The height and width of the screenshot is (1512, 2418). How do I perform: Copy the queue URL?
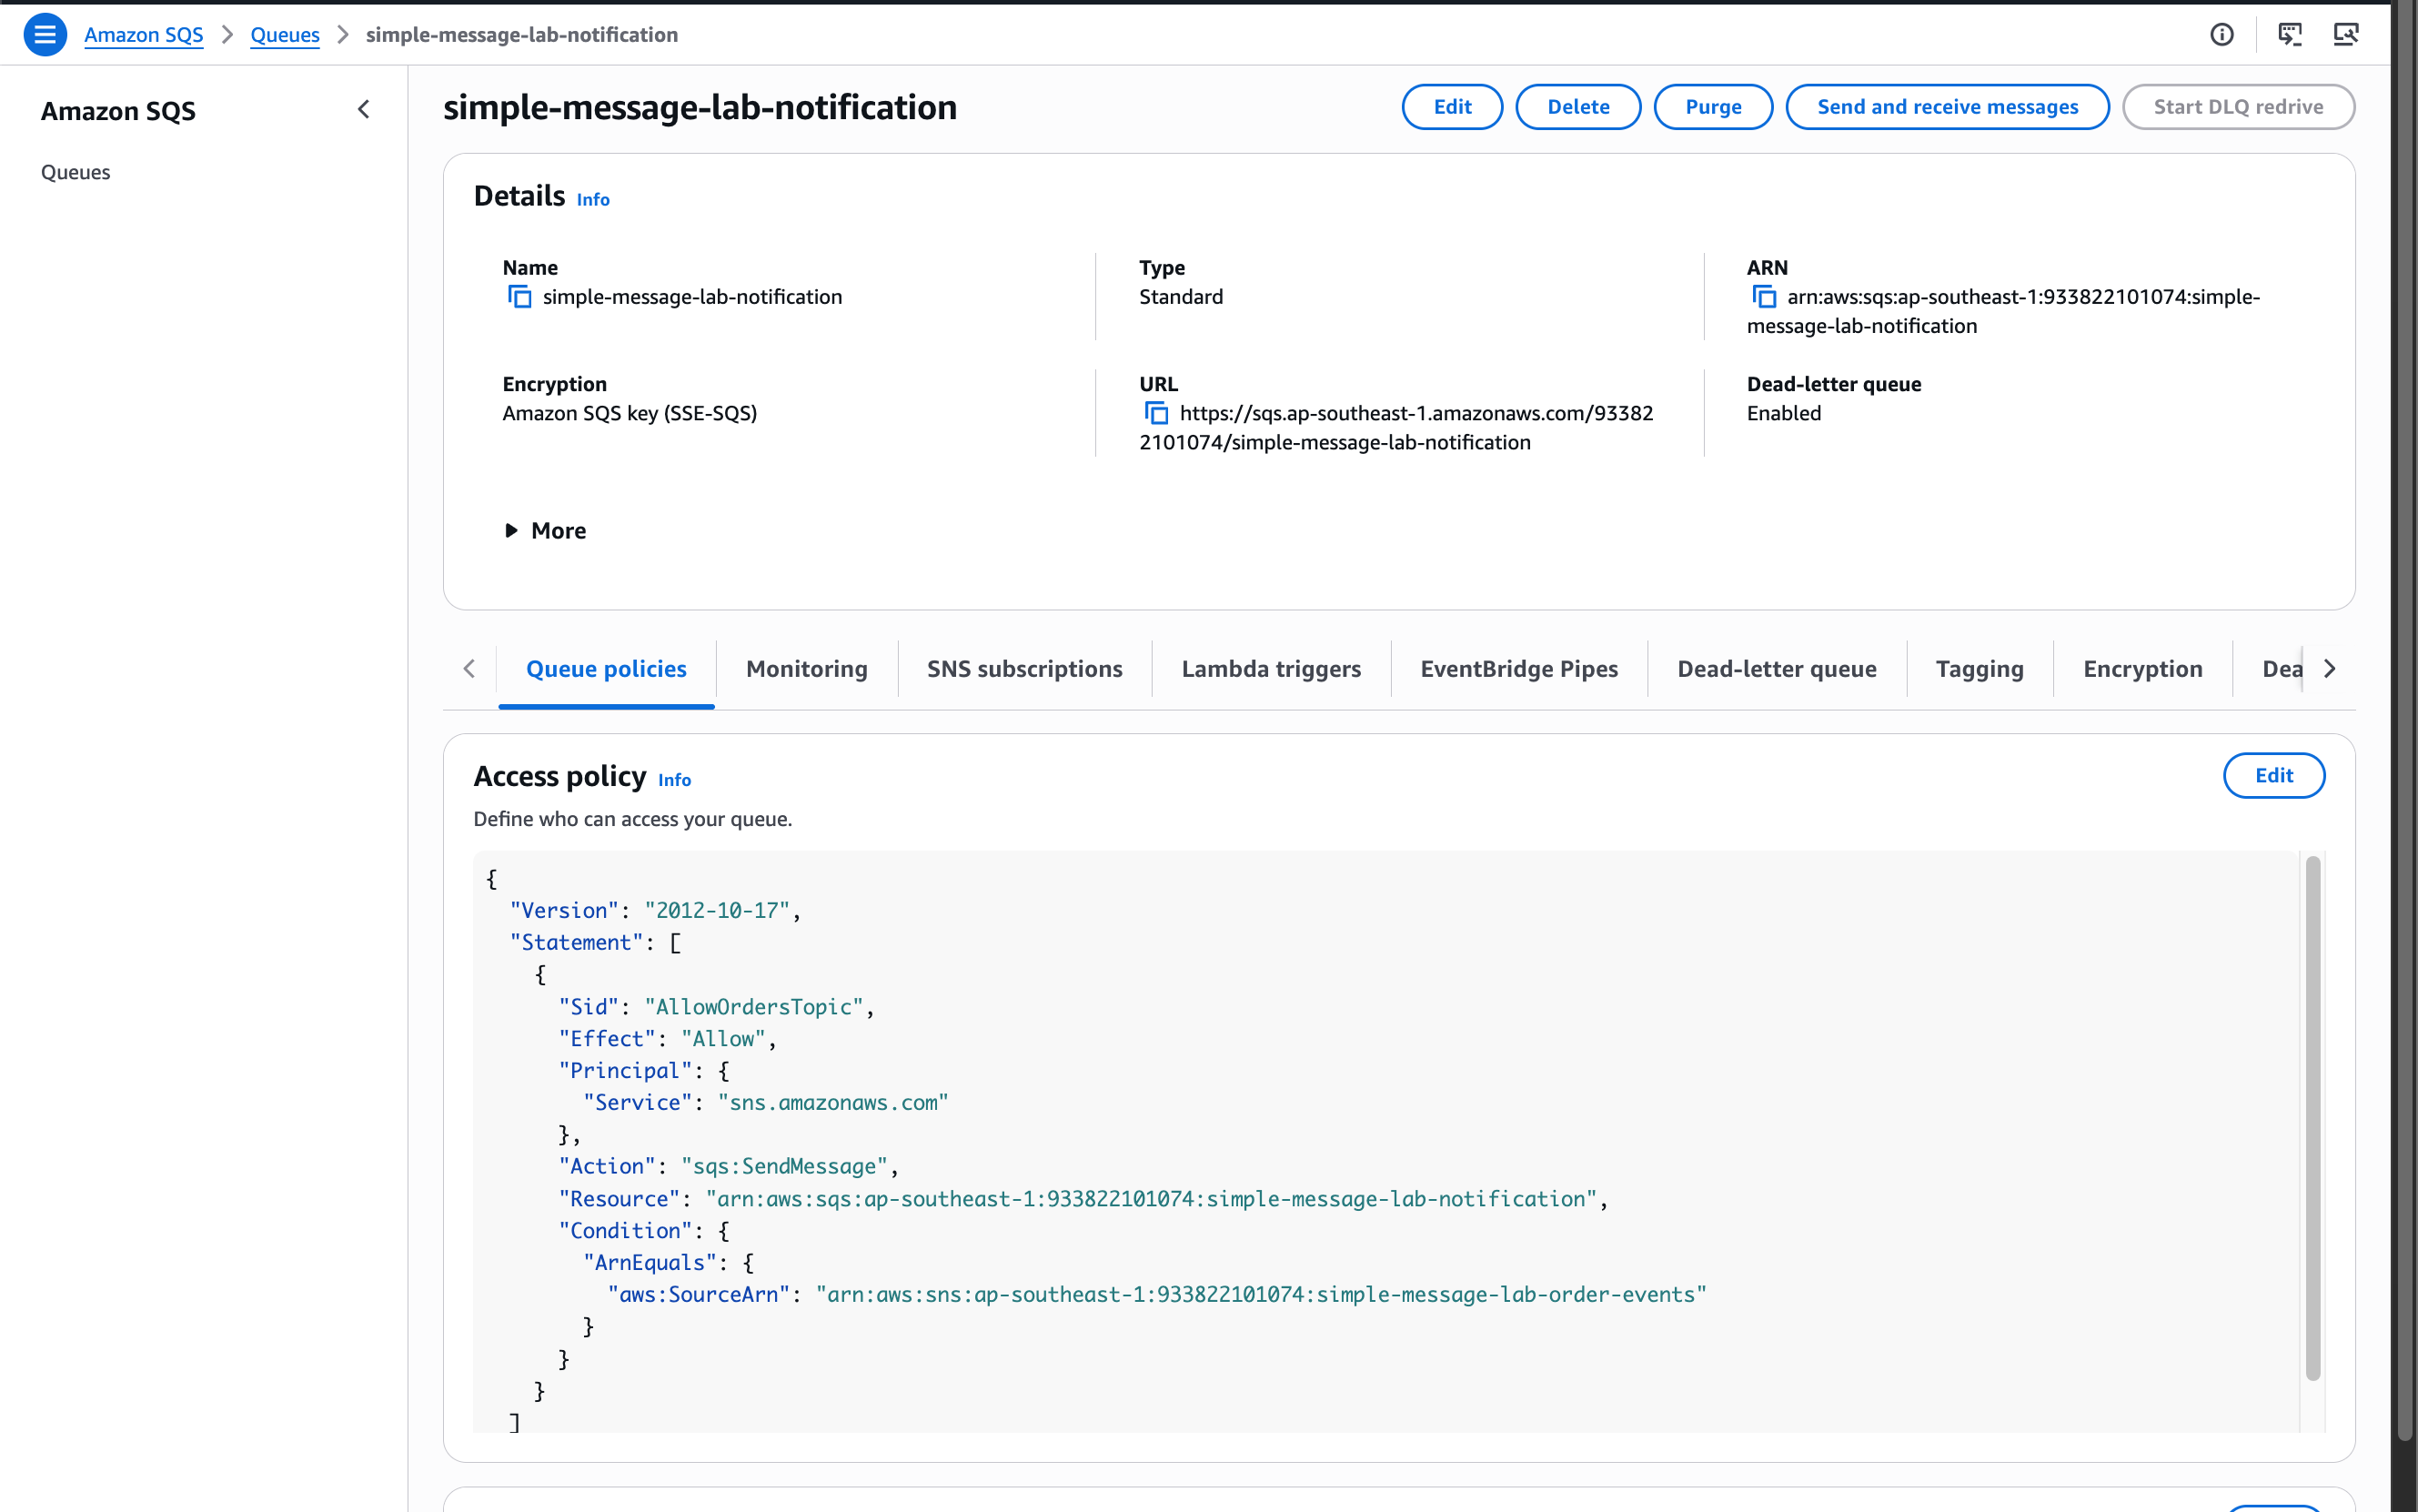click(x=1156, y=413)
